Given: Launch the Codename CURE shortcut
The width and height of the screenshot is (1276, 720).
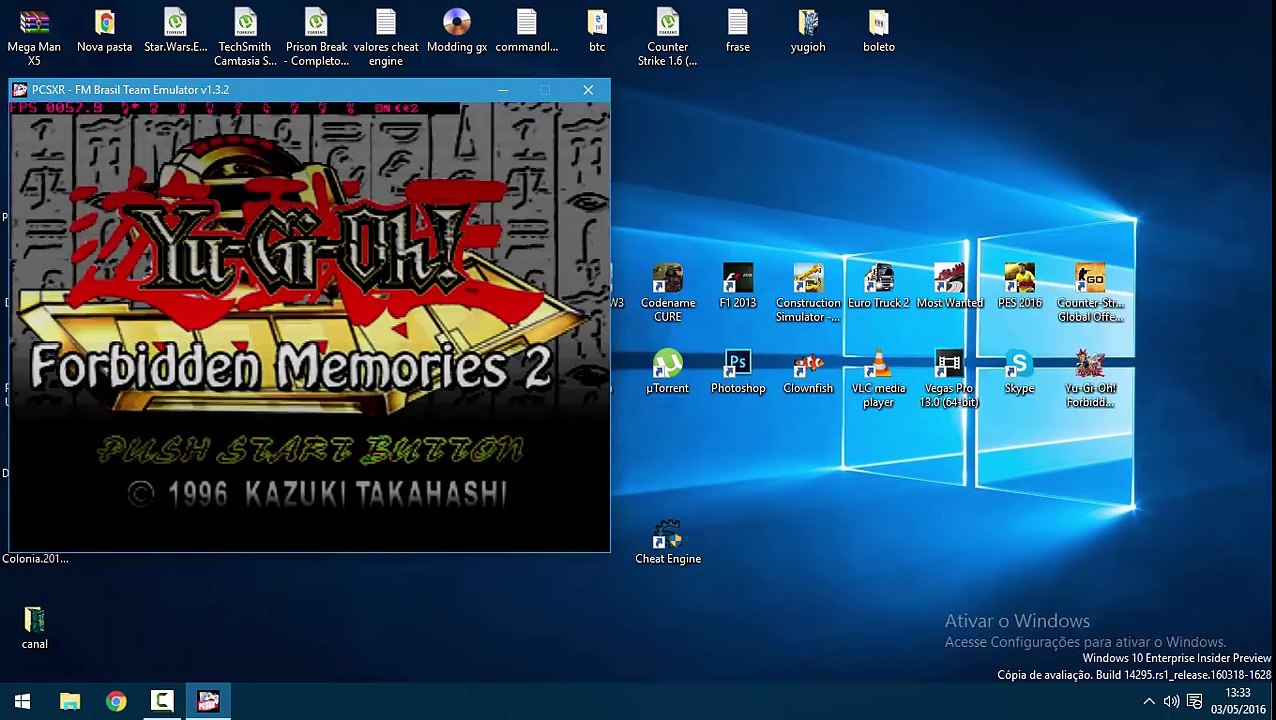Looking at the screenshot, I should click(x=667, y=278).
